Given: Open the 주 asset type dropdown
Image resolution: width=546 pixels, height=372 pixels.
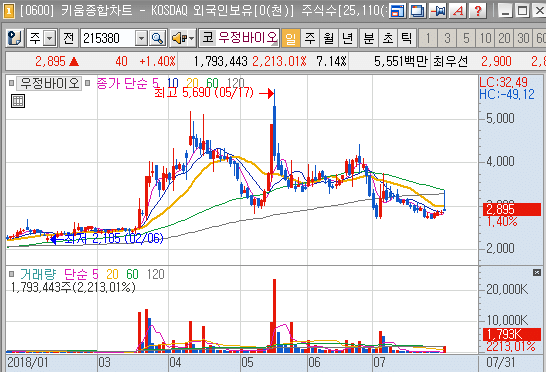Looking at the screenshot, I should point(50,38).
